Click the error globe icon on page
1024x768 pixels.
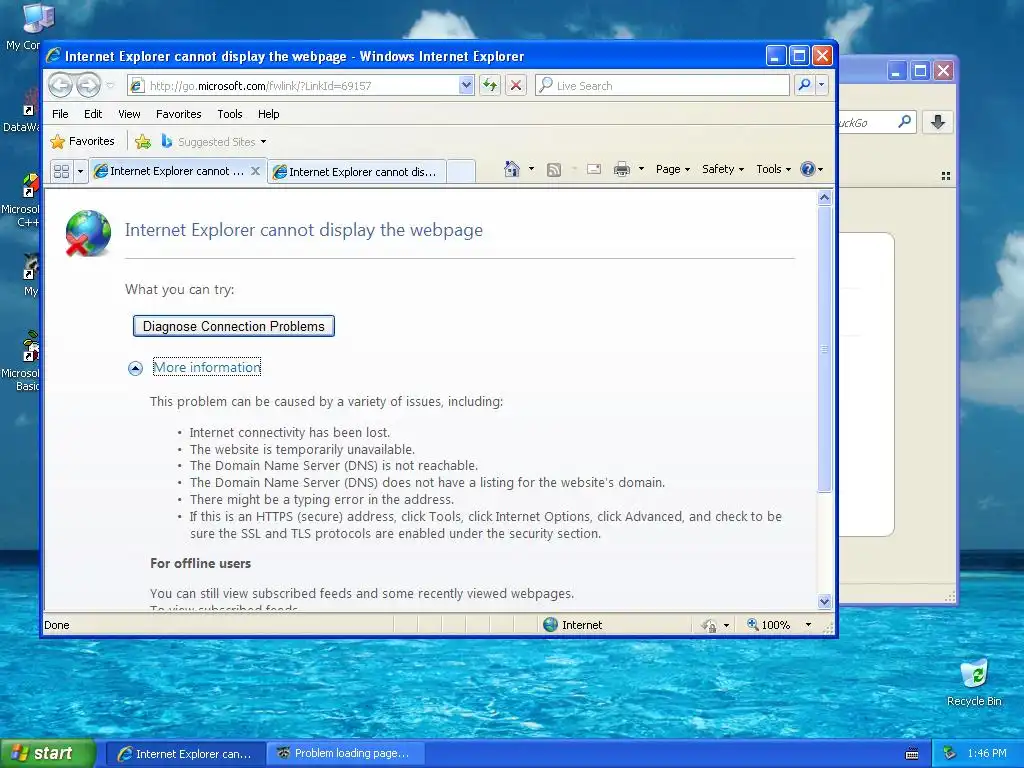[88, 233]
